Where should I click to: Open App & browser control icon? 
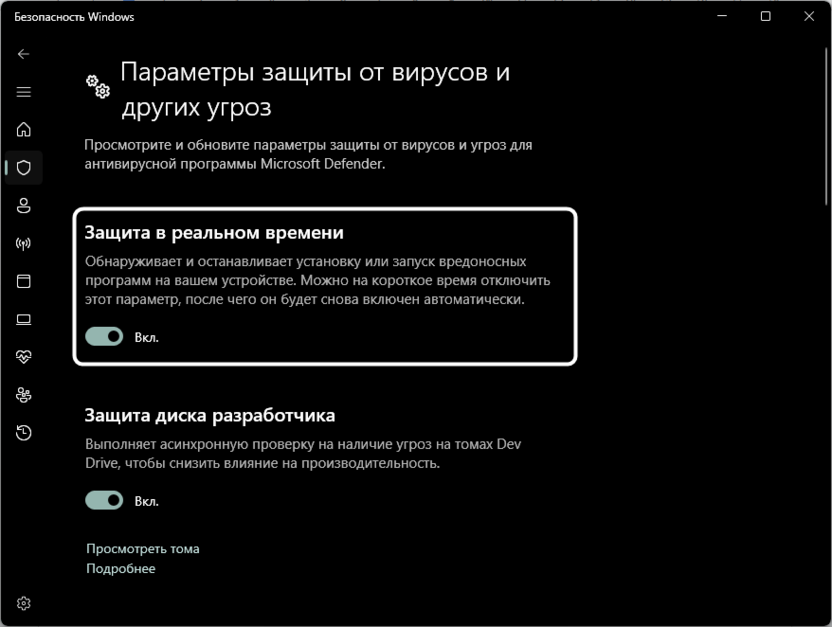(23, 281)
